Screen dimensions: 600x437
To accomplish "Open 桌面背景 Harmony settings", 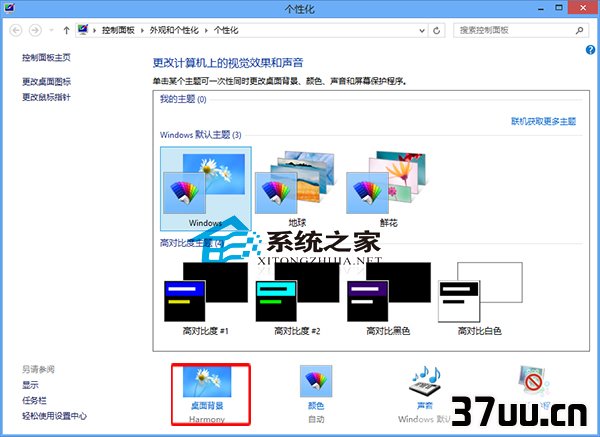I will pos(211,394).
